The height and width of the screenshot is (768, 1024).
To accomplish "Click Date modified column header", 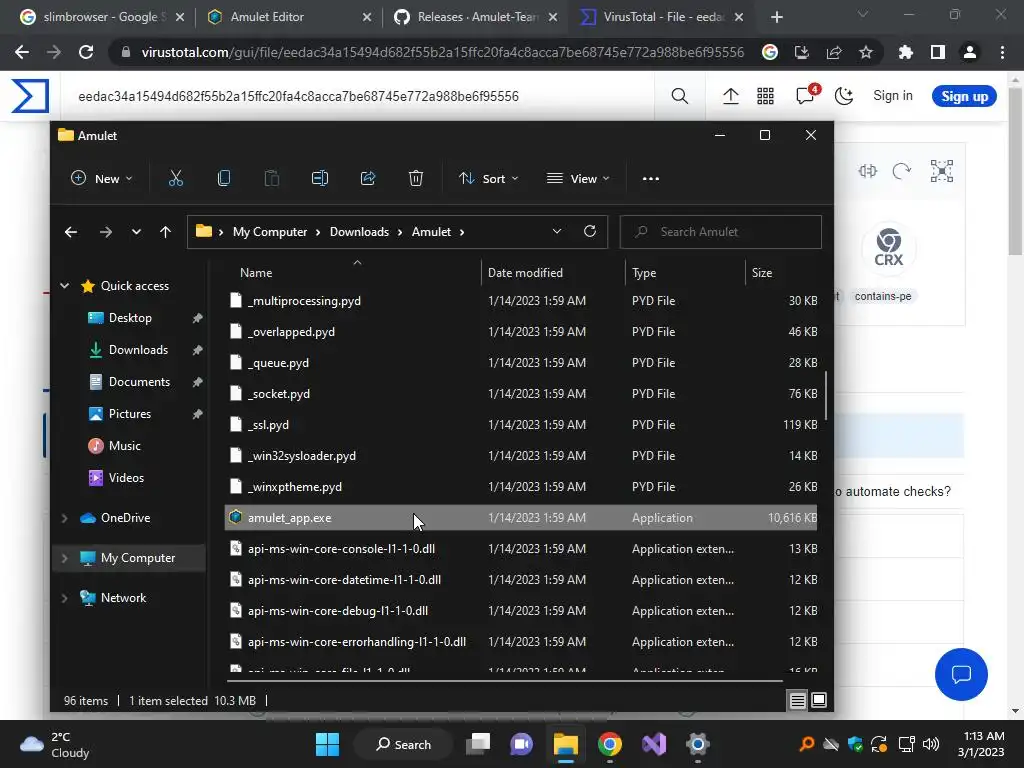I will [554, 272].
